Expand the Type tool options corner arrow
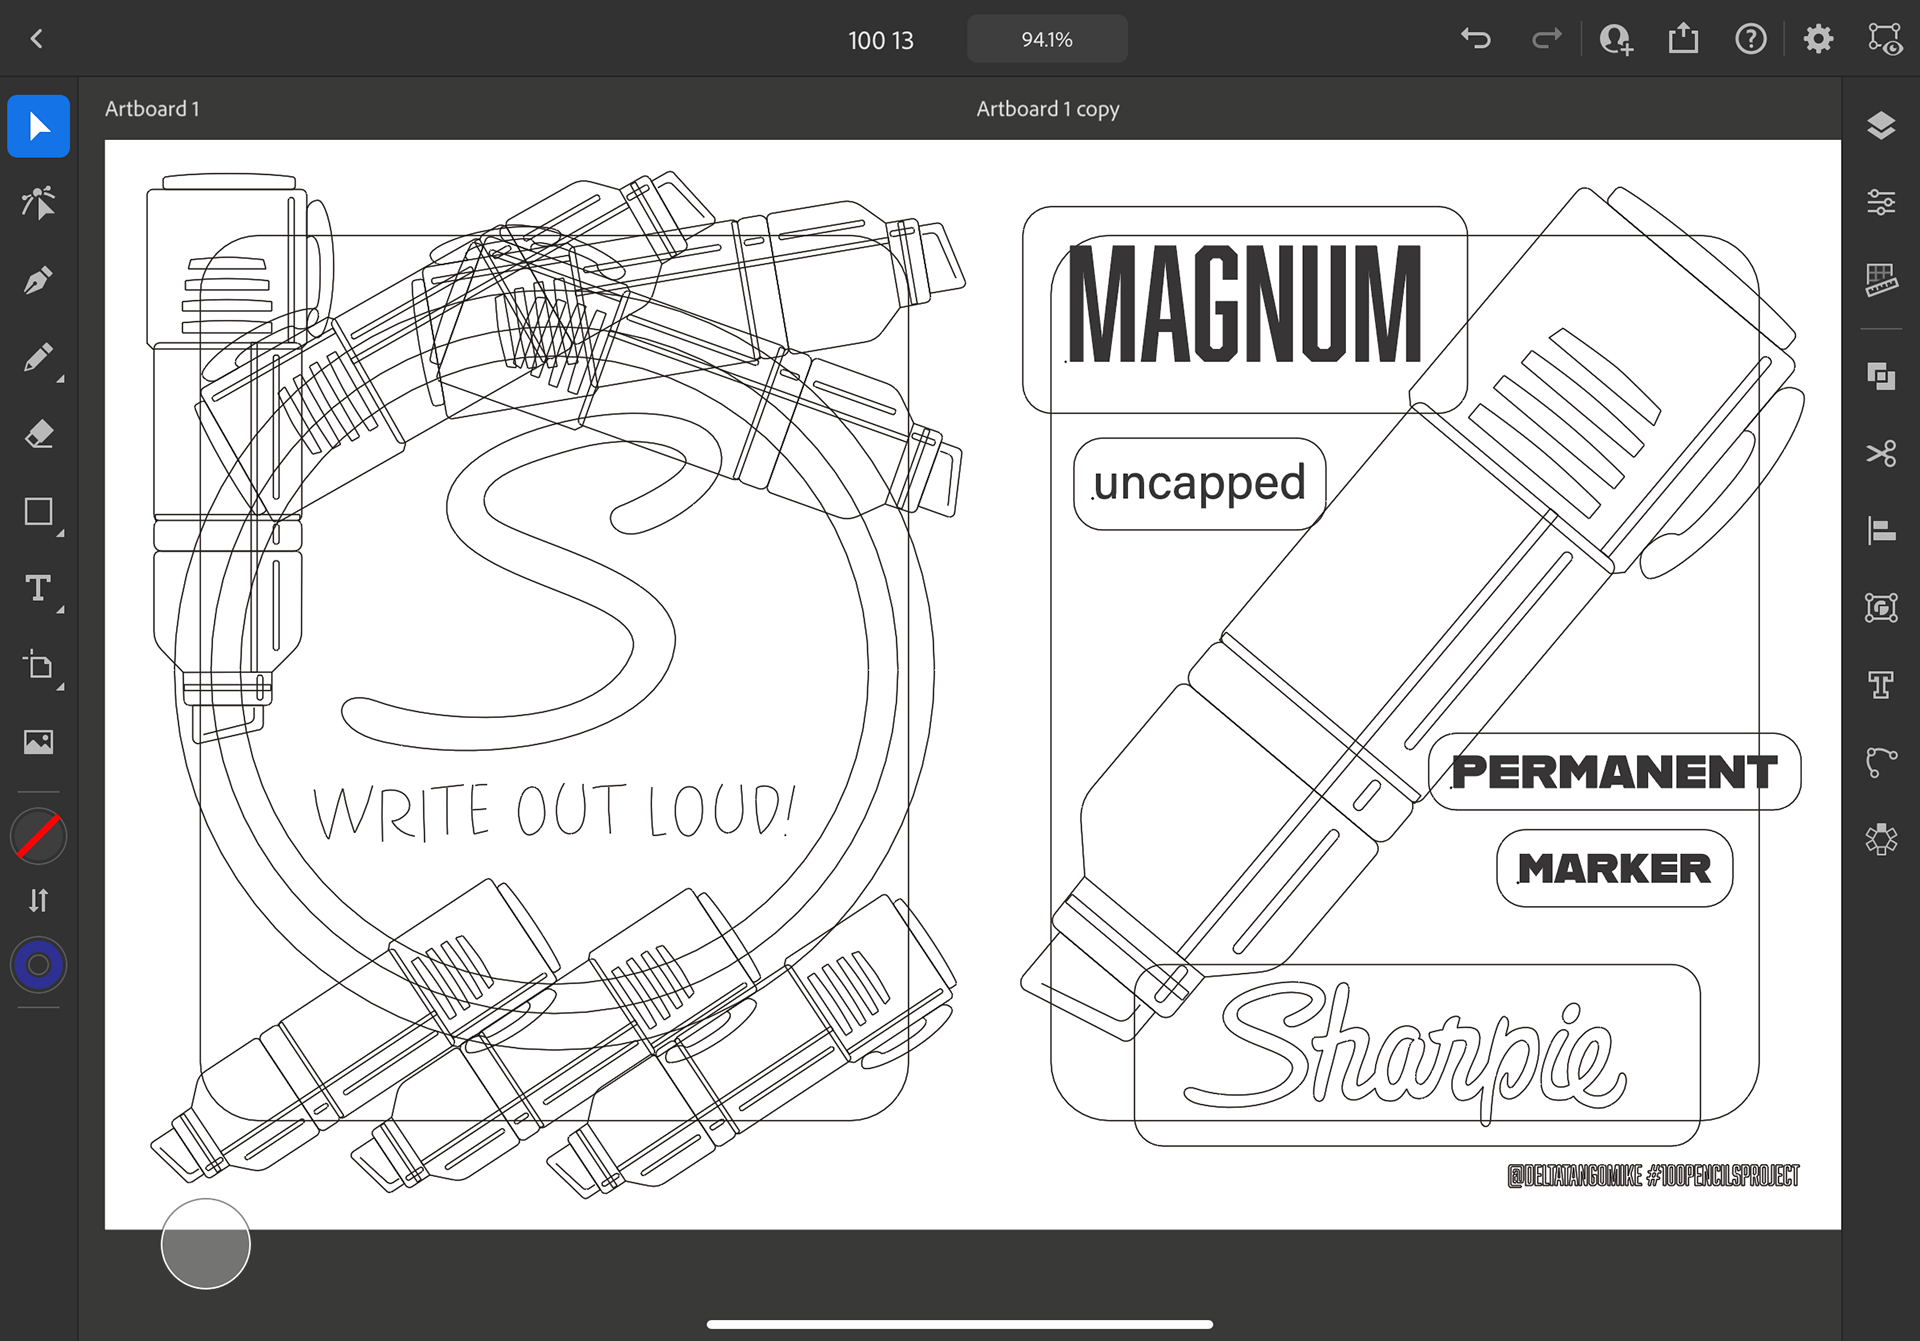This screenshot has width=1920, height=1341. (60, 609)
